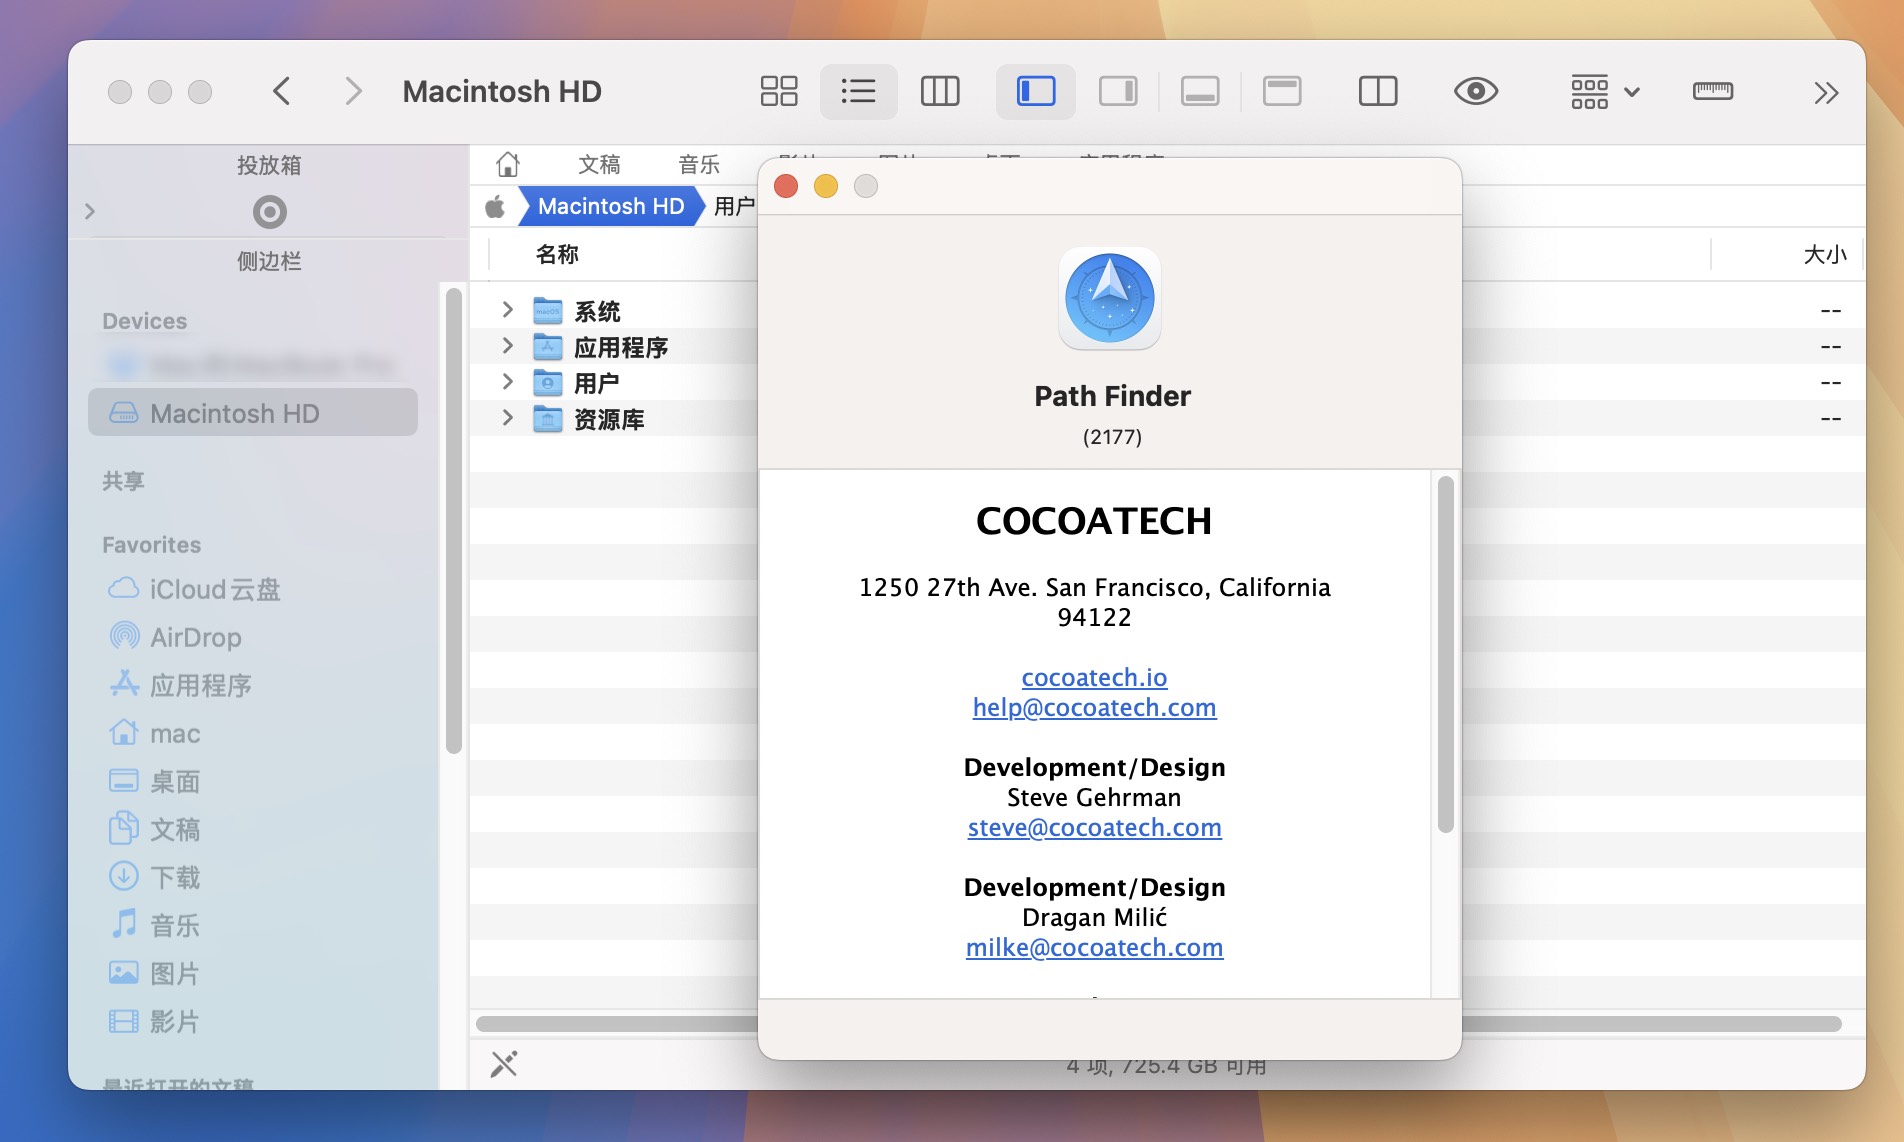
Task: Click the 投放箱 drop stack label
Action: point(269,165)
